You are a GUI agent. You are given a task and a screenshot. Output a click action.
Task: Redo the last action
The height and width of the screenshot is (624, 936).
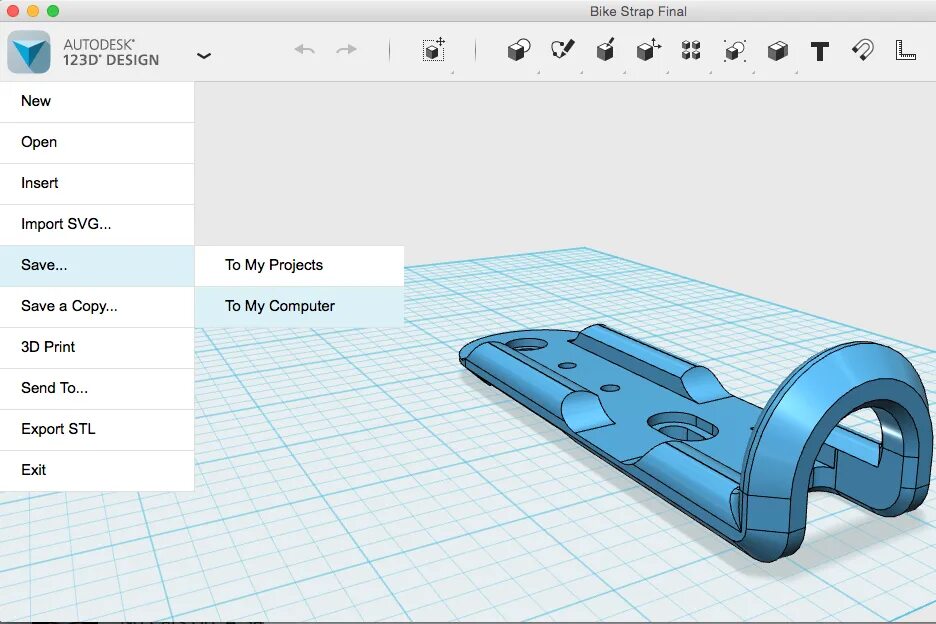(x=346, y=50)
